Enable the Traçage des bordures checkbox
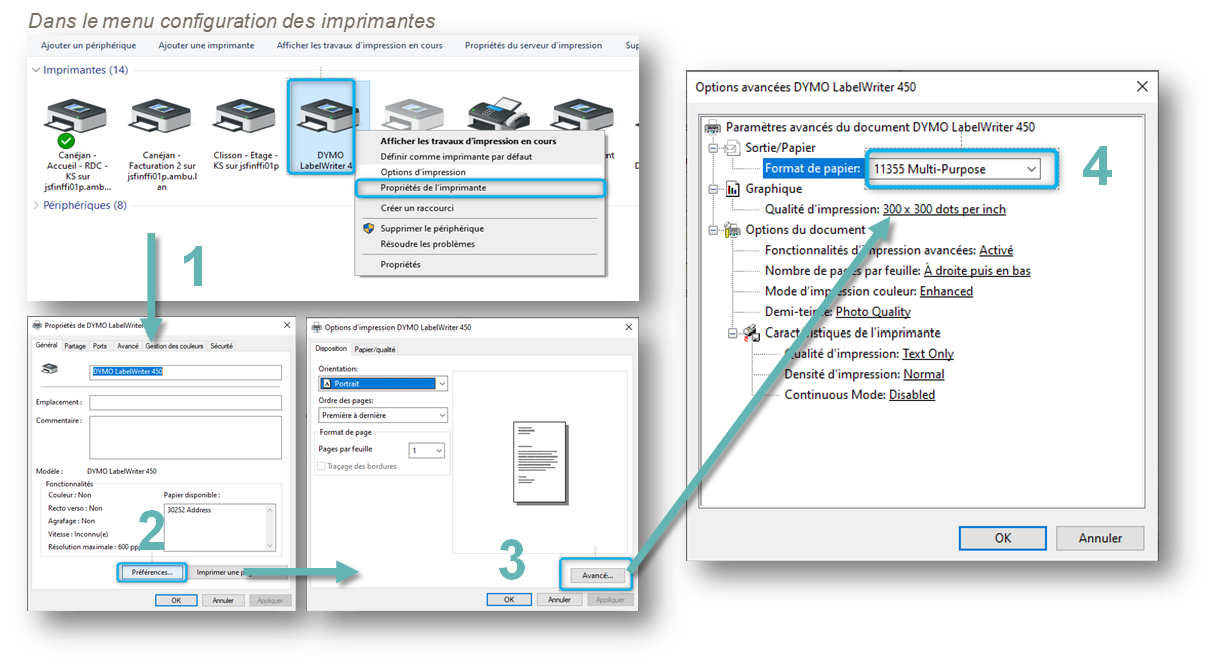This screenshot has height=665, width=1213. click(323, 466)
